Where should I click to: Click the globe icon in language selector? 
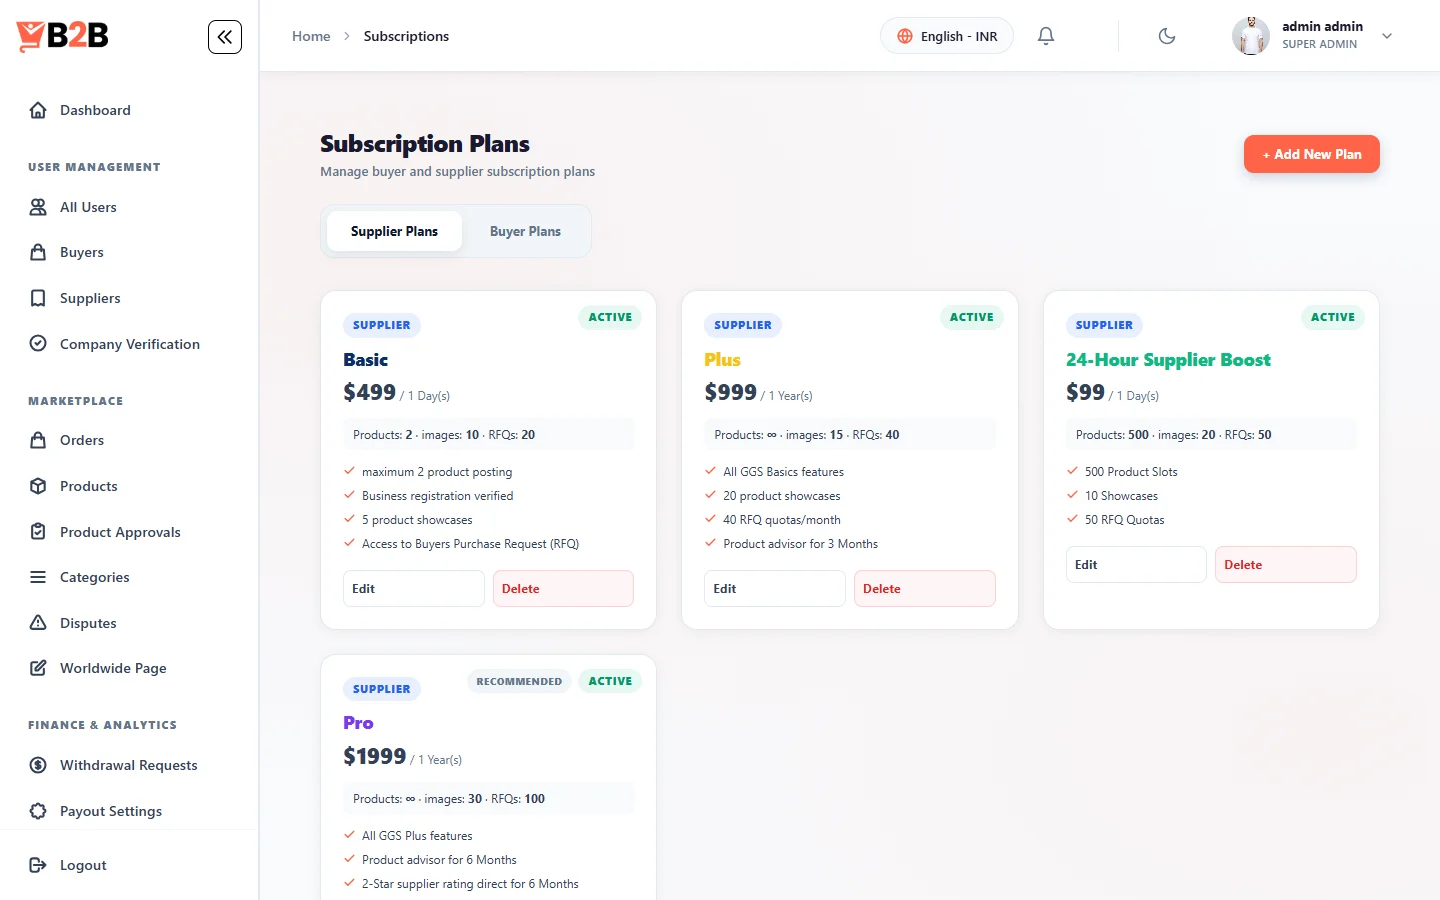pyautogui.click(x=905, y=36)
